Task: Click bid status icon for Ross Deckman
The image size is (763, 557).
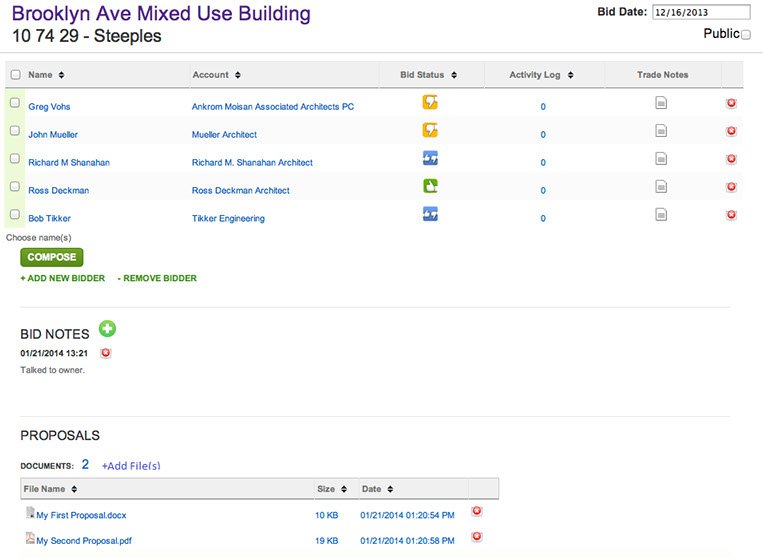Action: coord(430,185)
